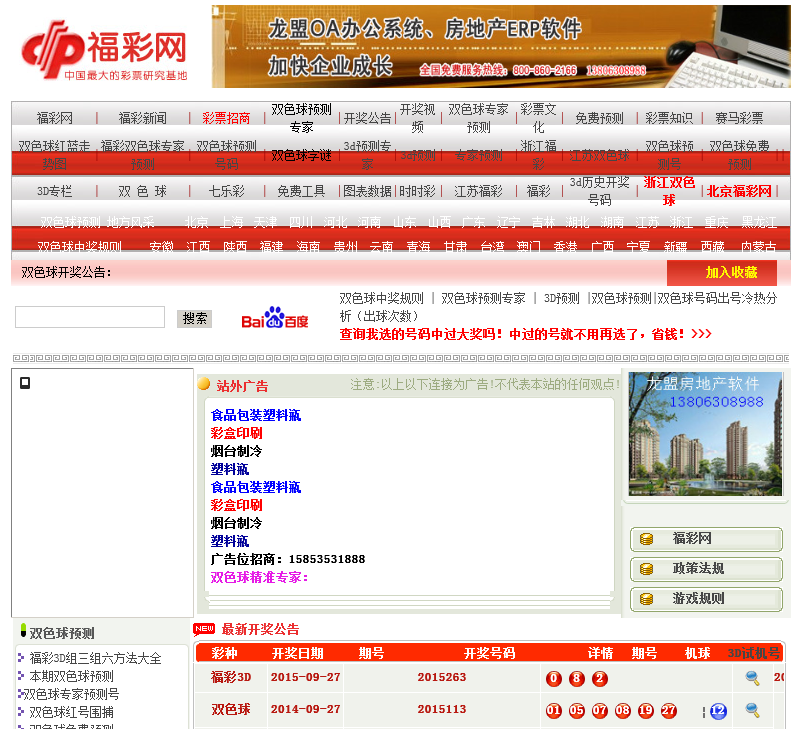
Task: Click the 2015-09-27 draw date cell
Action: pyautogui.click(x=305, y=677)
